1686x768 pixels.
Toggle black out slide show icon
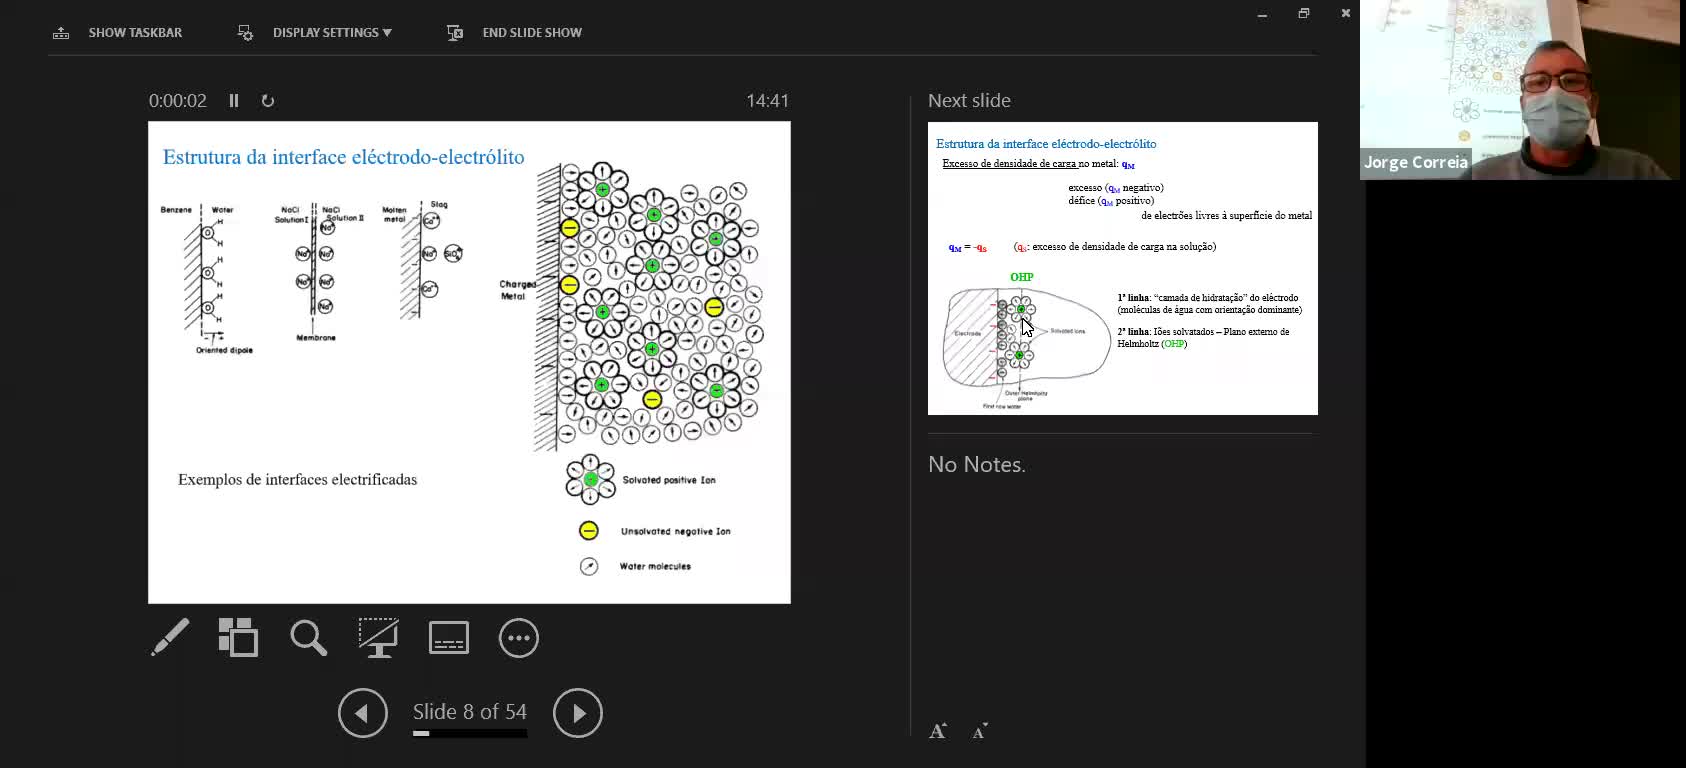pos(378,637)
